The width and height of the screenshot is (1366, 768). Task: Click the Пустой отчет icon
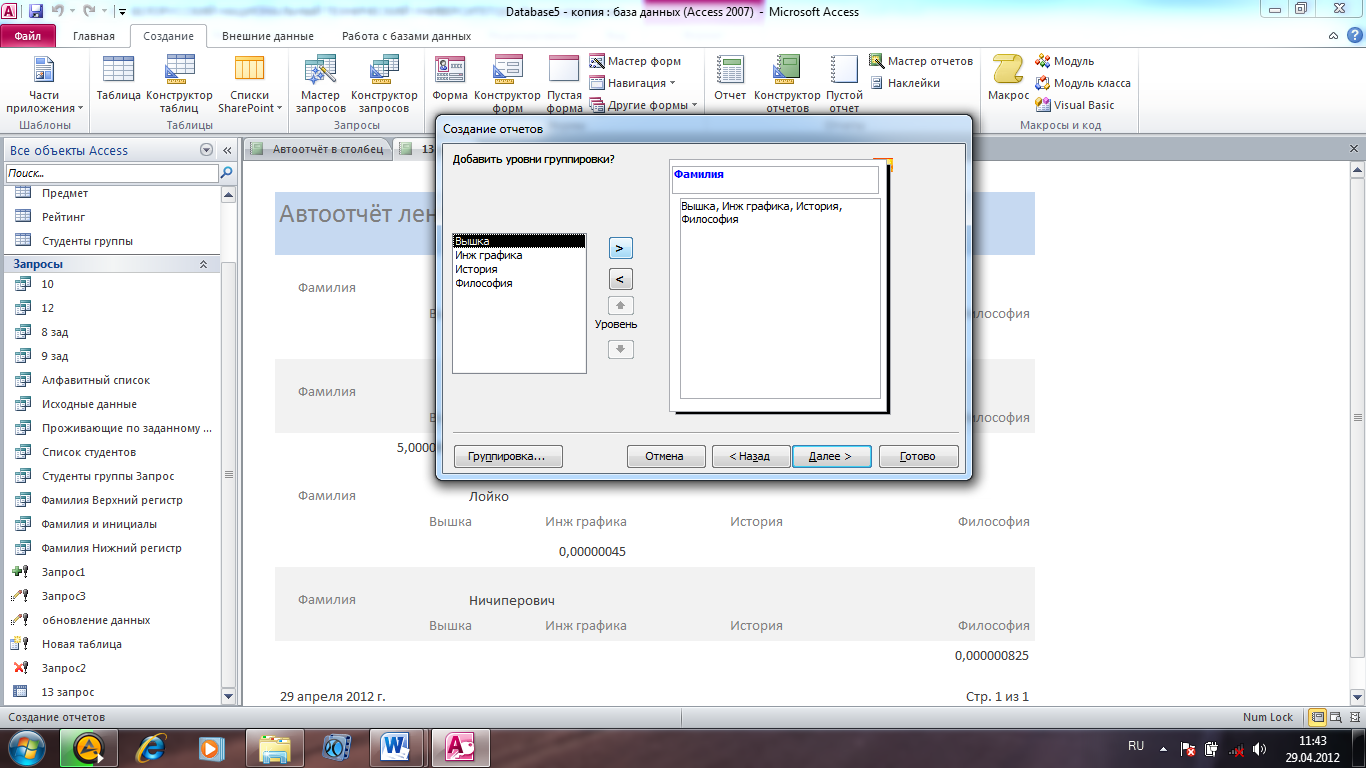coord(844,84)
